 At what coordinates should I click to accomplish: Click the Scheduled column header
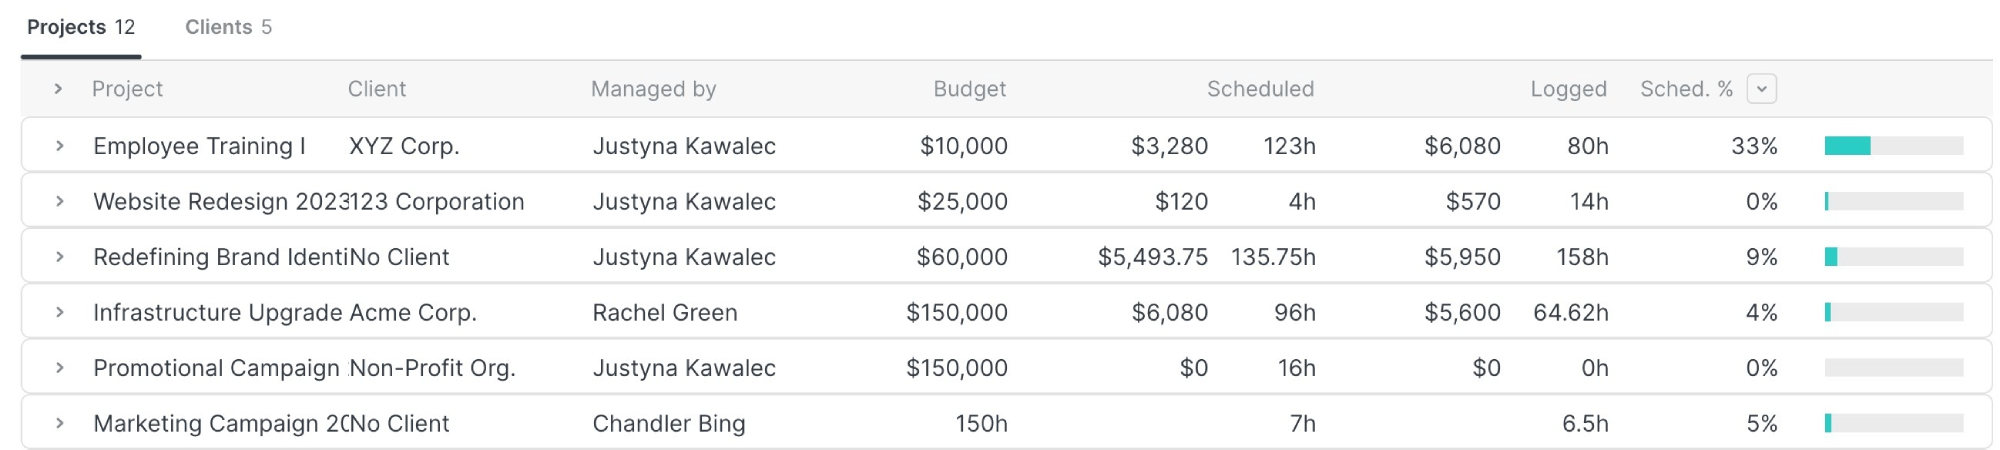coord(1259,89)
